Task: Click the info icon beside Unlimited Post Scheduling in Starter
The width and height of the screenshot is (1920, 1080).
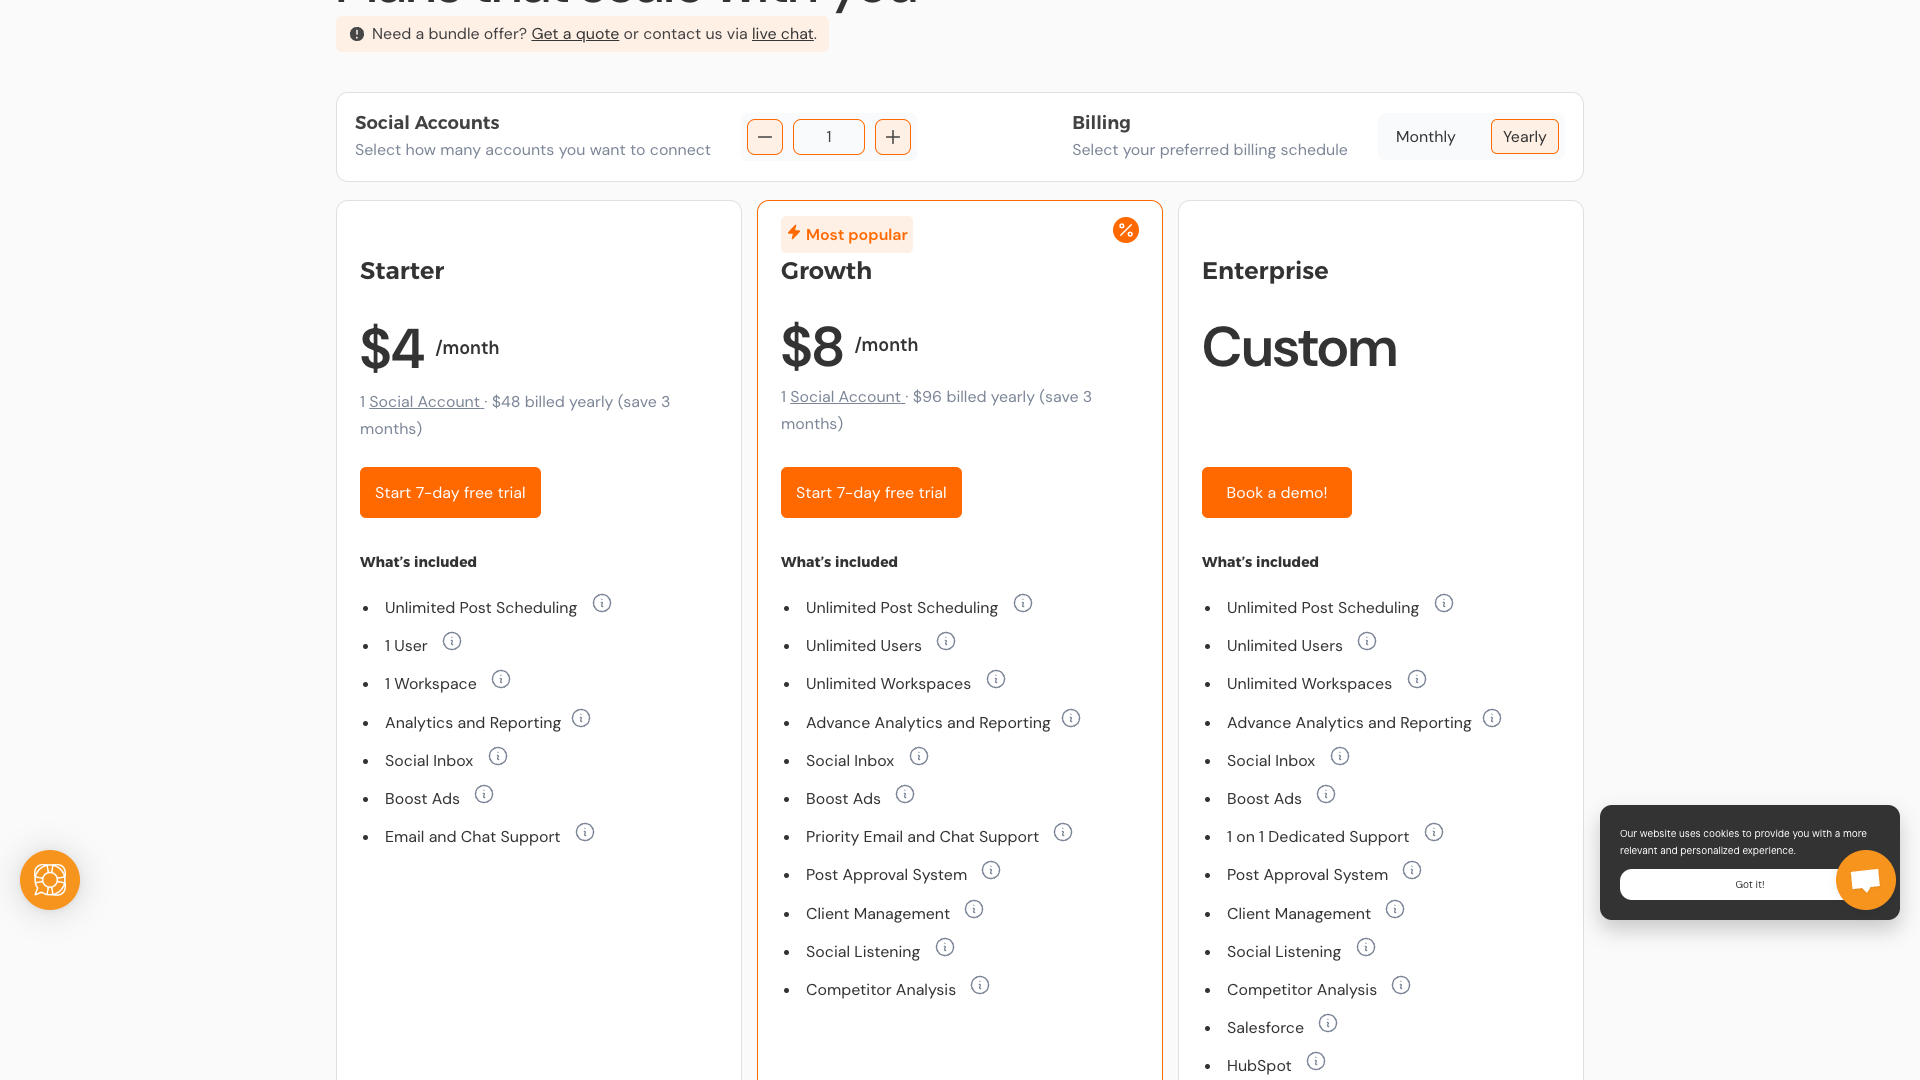Action: (602, 603)
